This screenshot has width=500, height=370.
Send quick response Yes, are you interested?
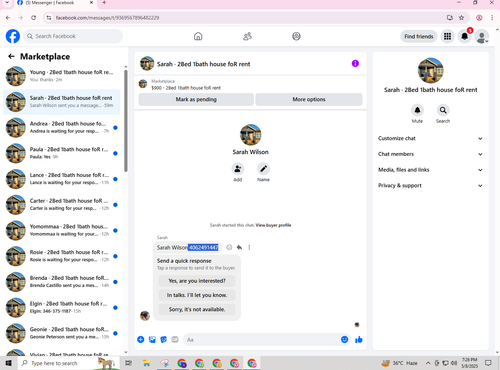[x=197, y=281]
